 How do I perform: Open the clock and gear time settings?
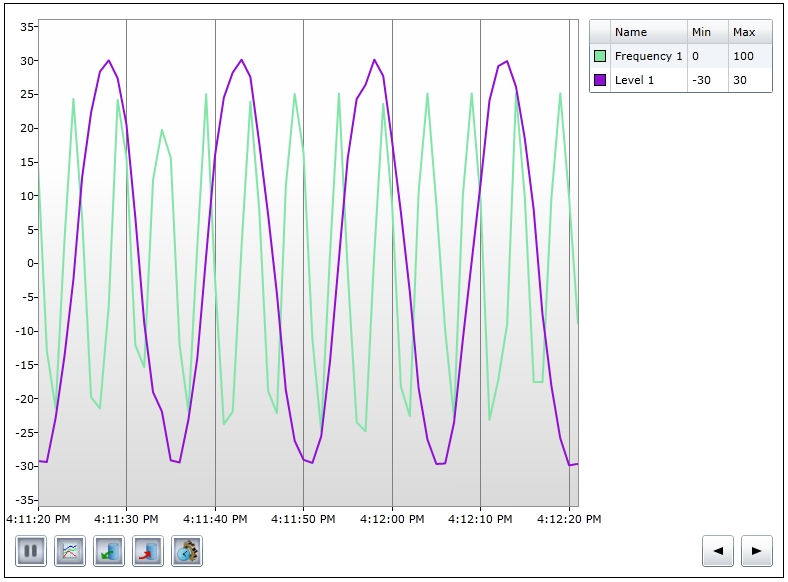[187, 550]
